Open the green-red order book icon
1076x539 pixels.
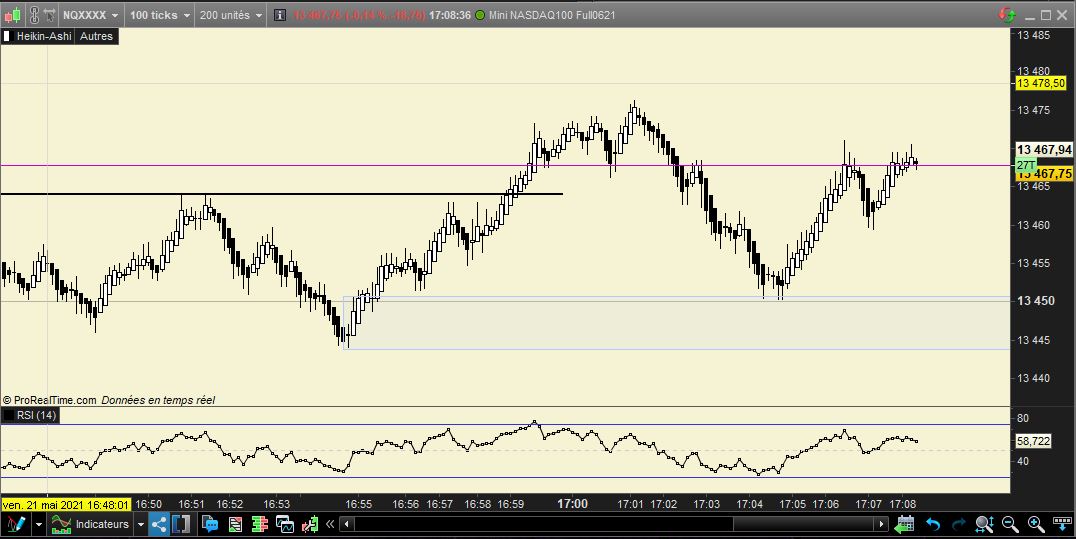pos(259,525)
